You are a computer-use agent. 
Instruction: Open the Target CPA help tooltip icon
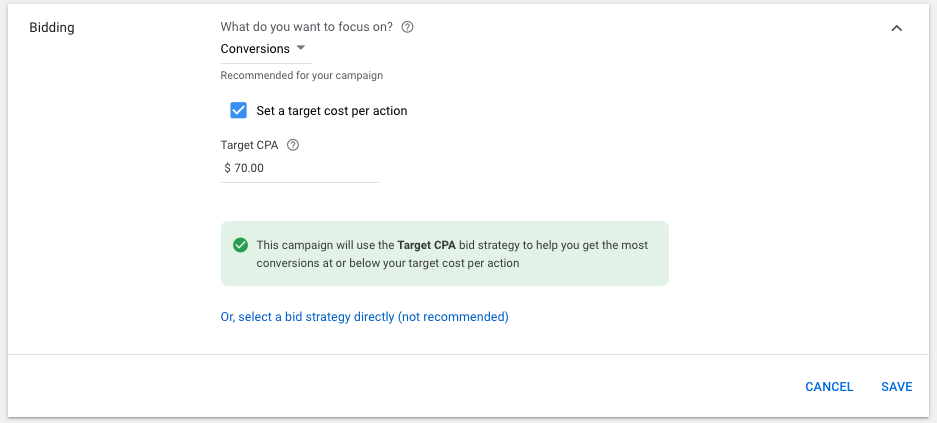point(293,145)
